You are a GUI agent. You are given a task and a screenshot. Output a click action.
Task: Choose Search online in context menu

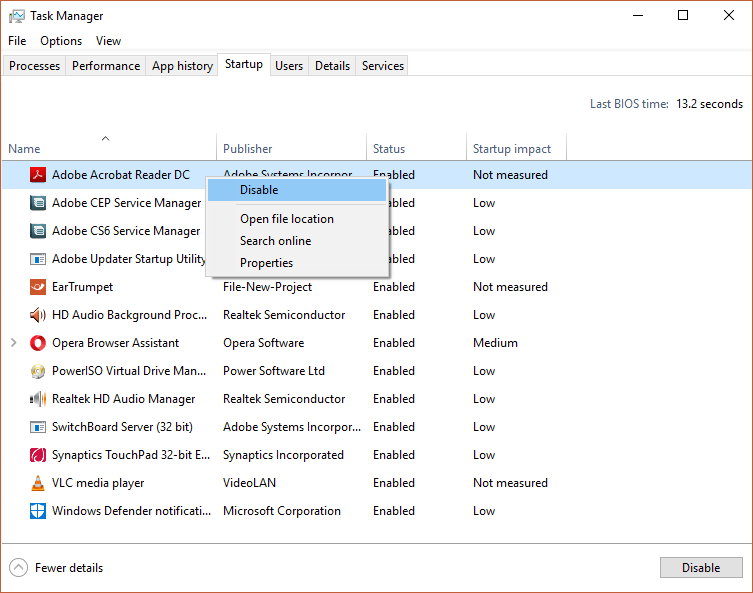pos(297,241)
